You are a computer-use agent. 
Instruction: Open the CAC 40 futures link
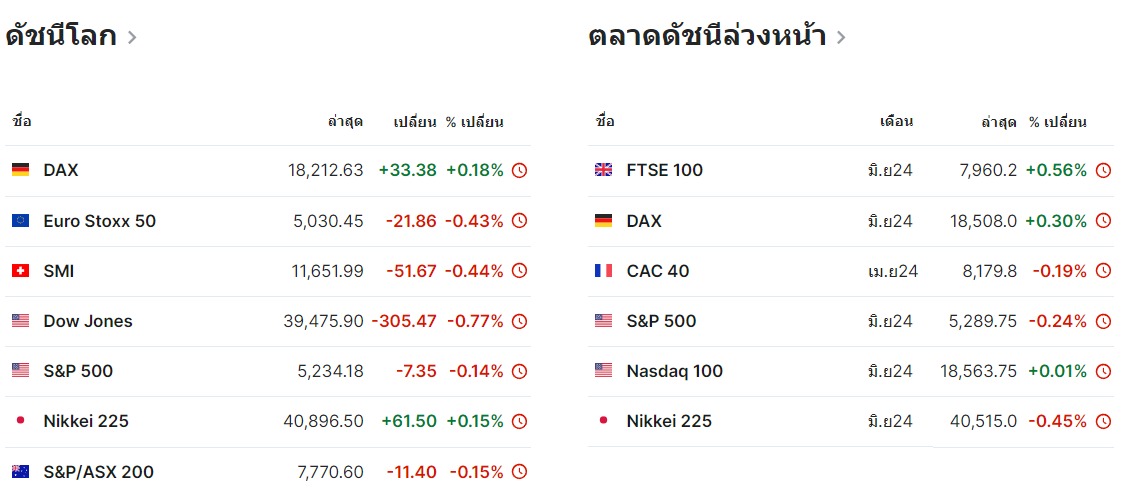click(658, 271)
